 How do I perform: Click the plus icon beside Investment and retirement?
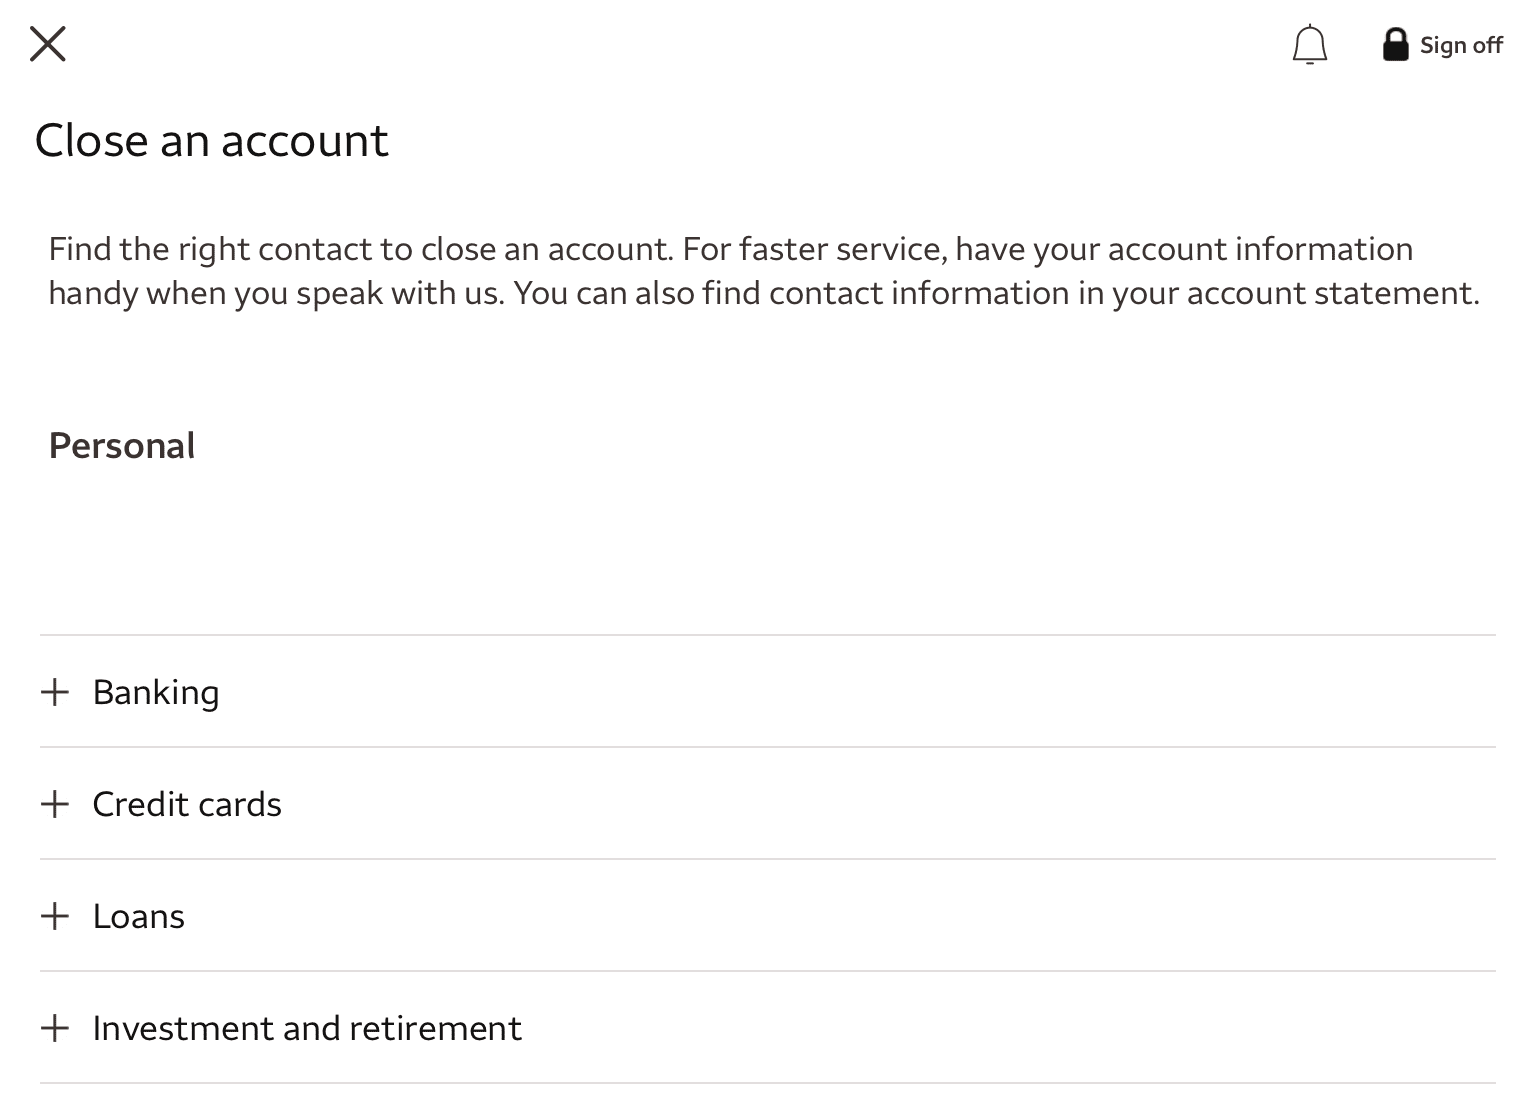[55, 1028]
